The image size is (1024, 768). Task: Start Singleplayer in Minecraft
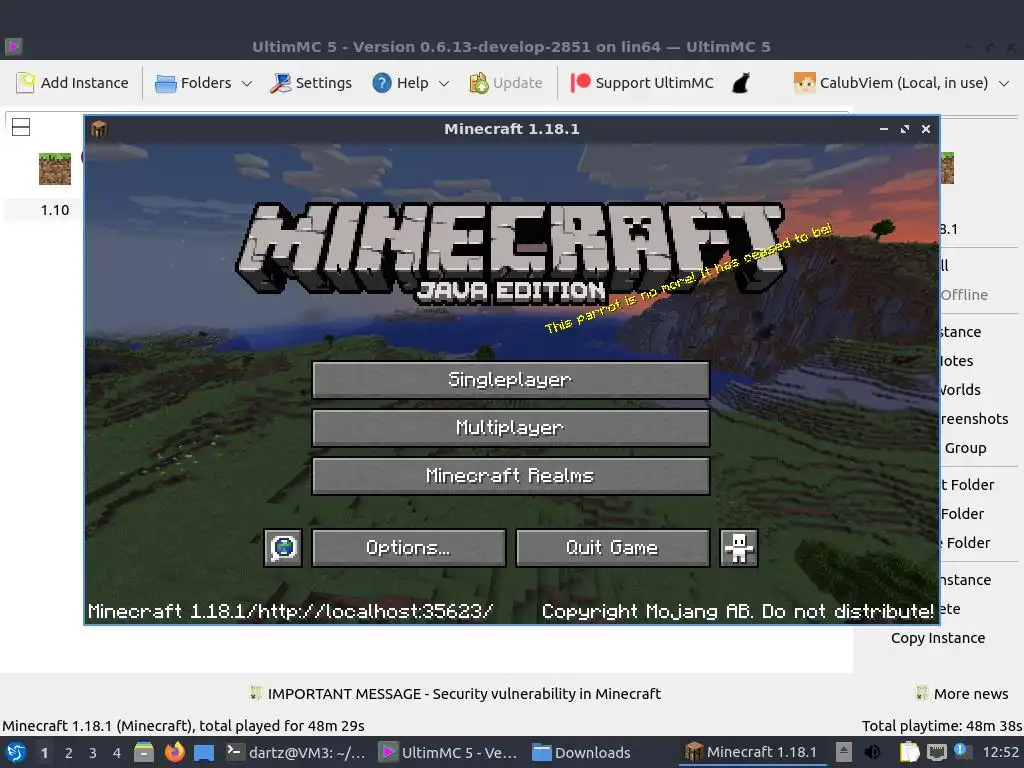click(511, 379)
